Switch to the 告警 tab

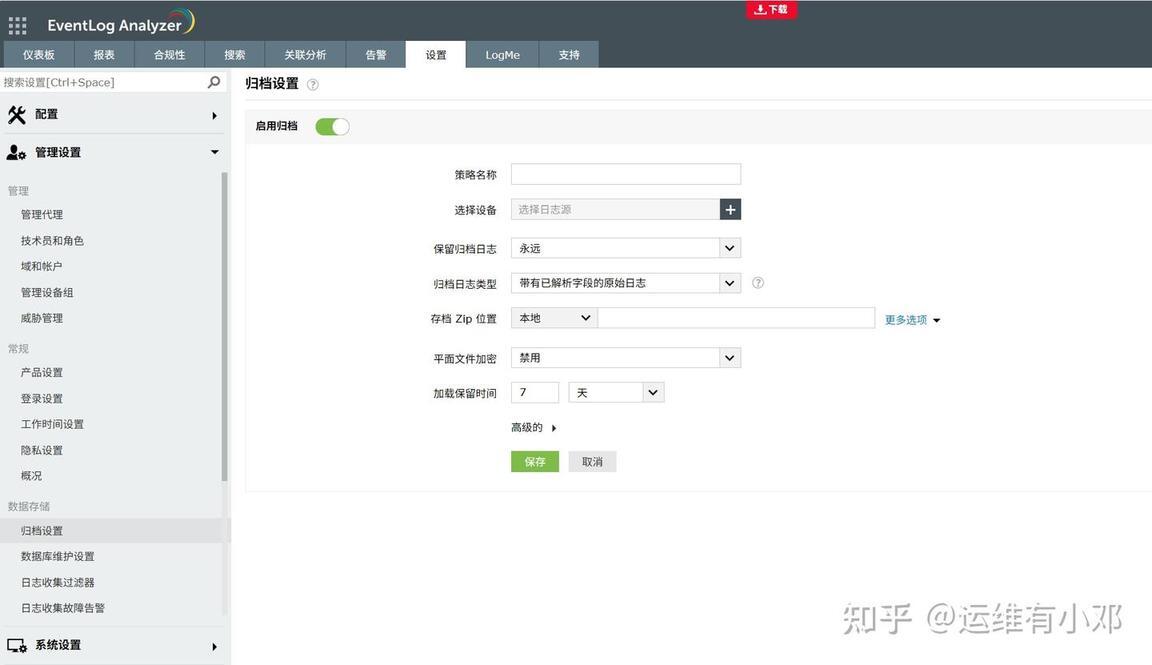pos(375,54)
